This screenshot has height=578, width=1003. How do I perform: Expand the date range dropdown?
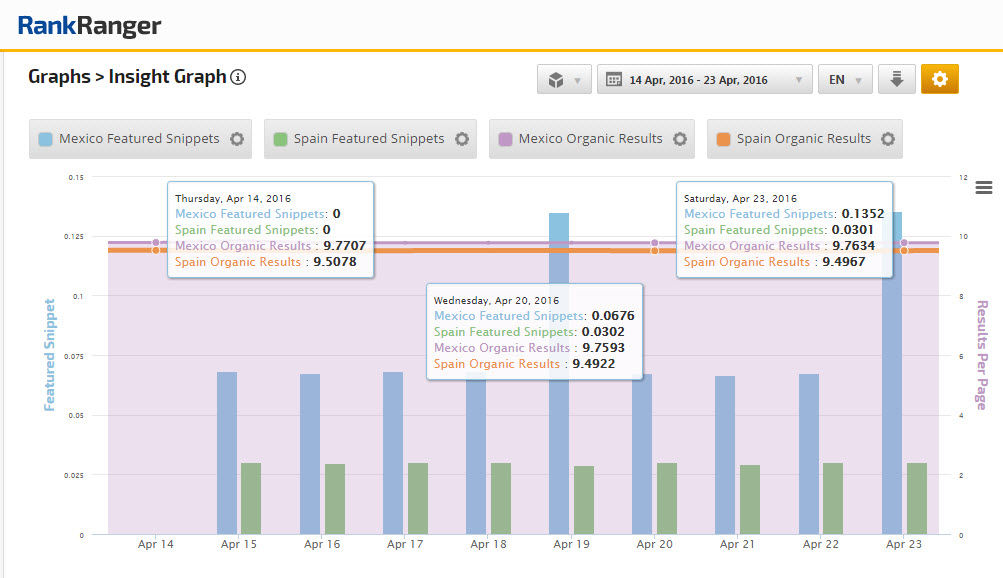tap(704, 80)
